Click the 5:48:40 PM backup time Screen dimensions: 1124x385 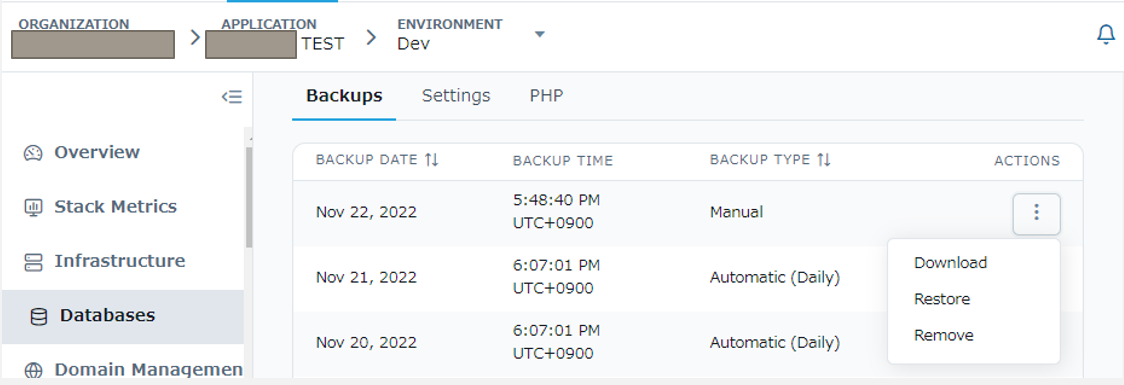pos(557,201)
